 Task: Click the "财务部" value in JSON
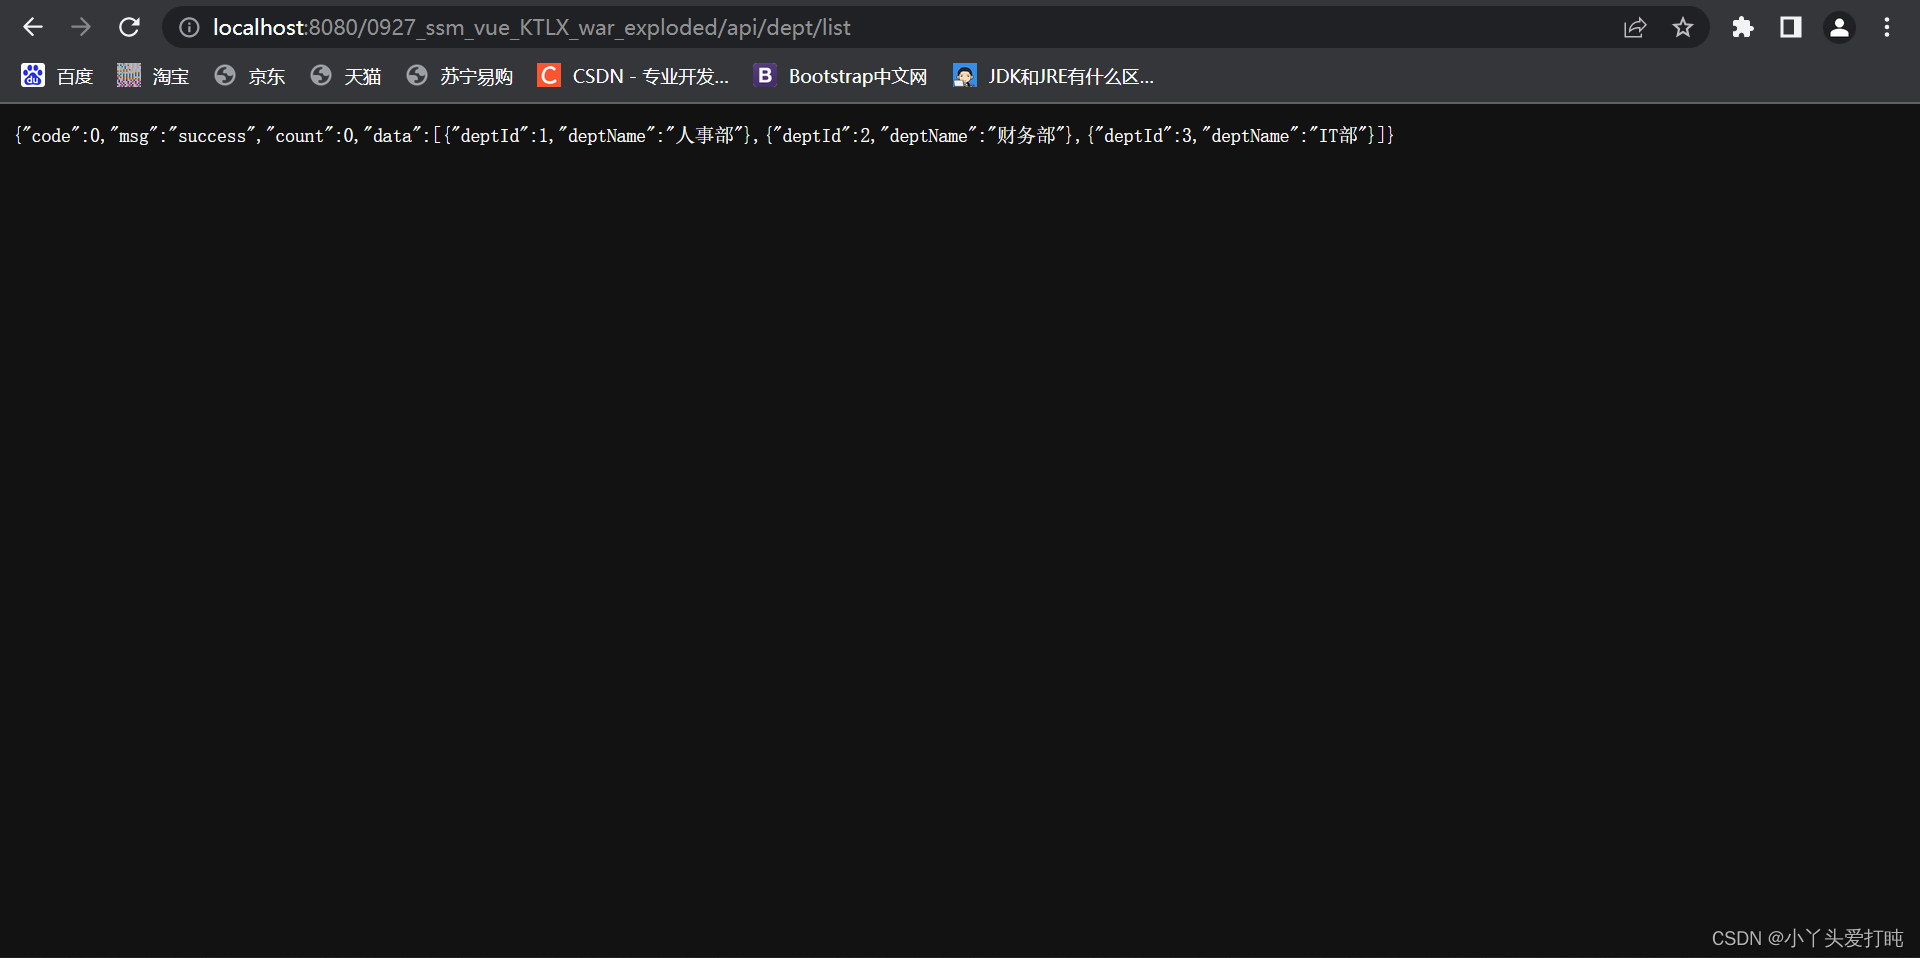pos(1027,135)
